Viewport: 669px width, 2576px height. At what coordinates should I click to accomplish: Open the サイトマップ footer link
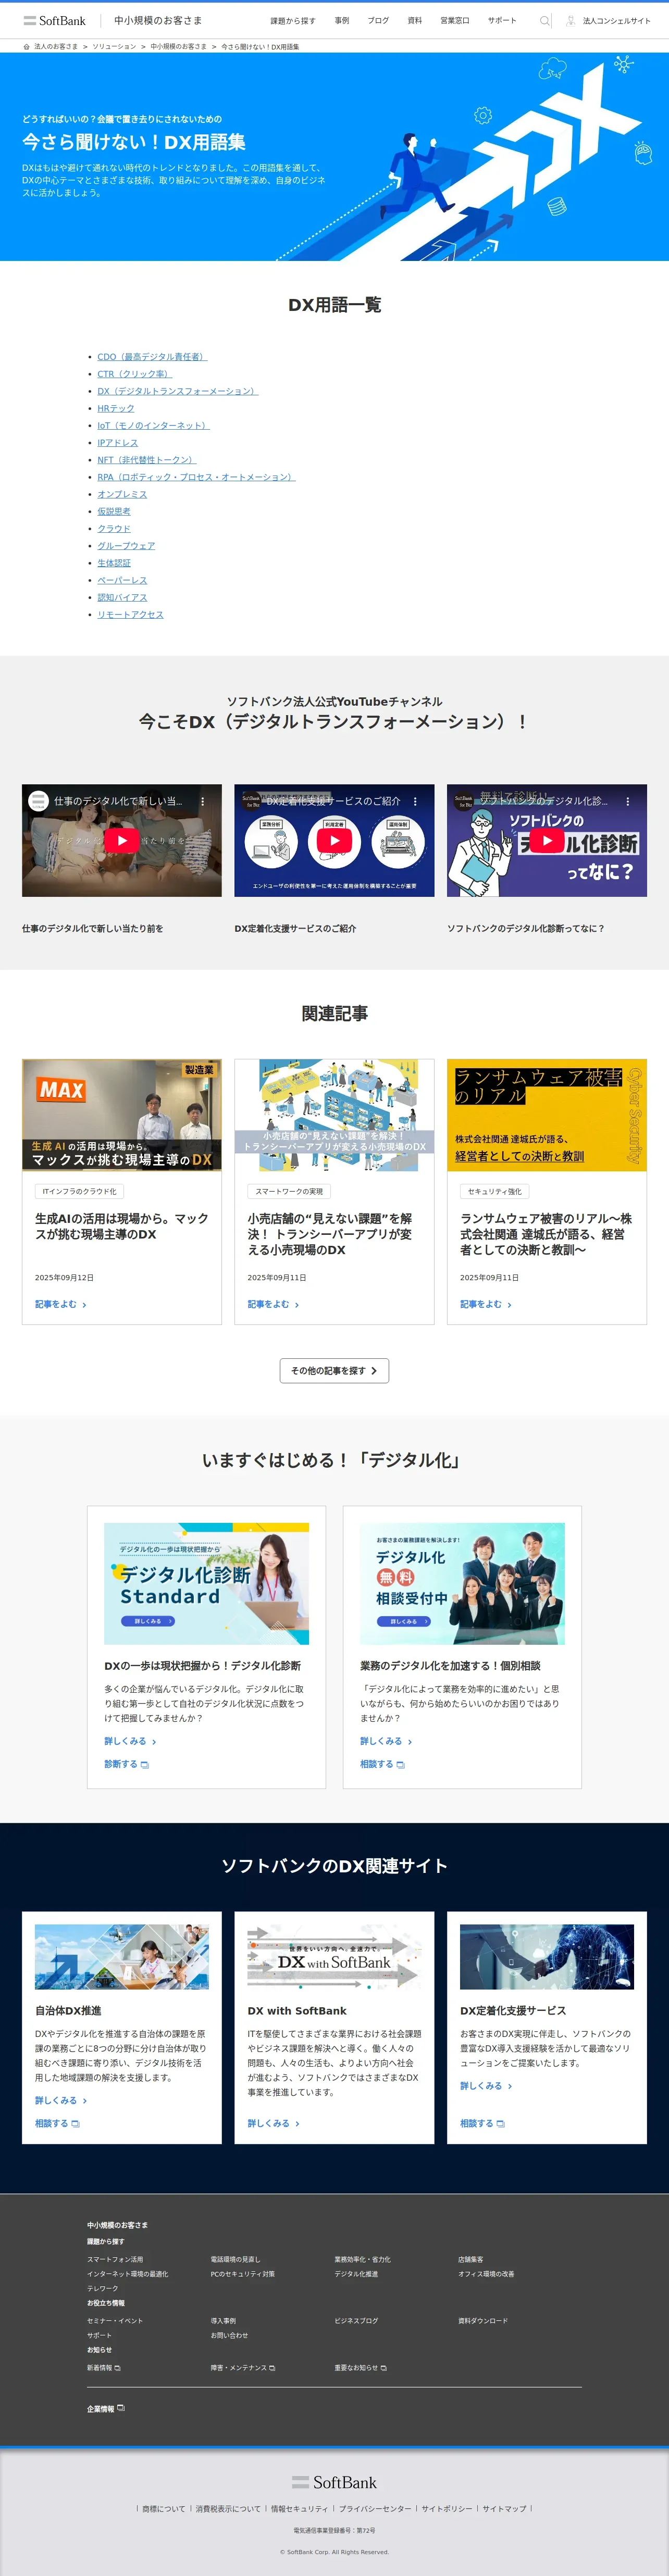(504, 2509)
